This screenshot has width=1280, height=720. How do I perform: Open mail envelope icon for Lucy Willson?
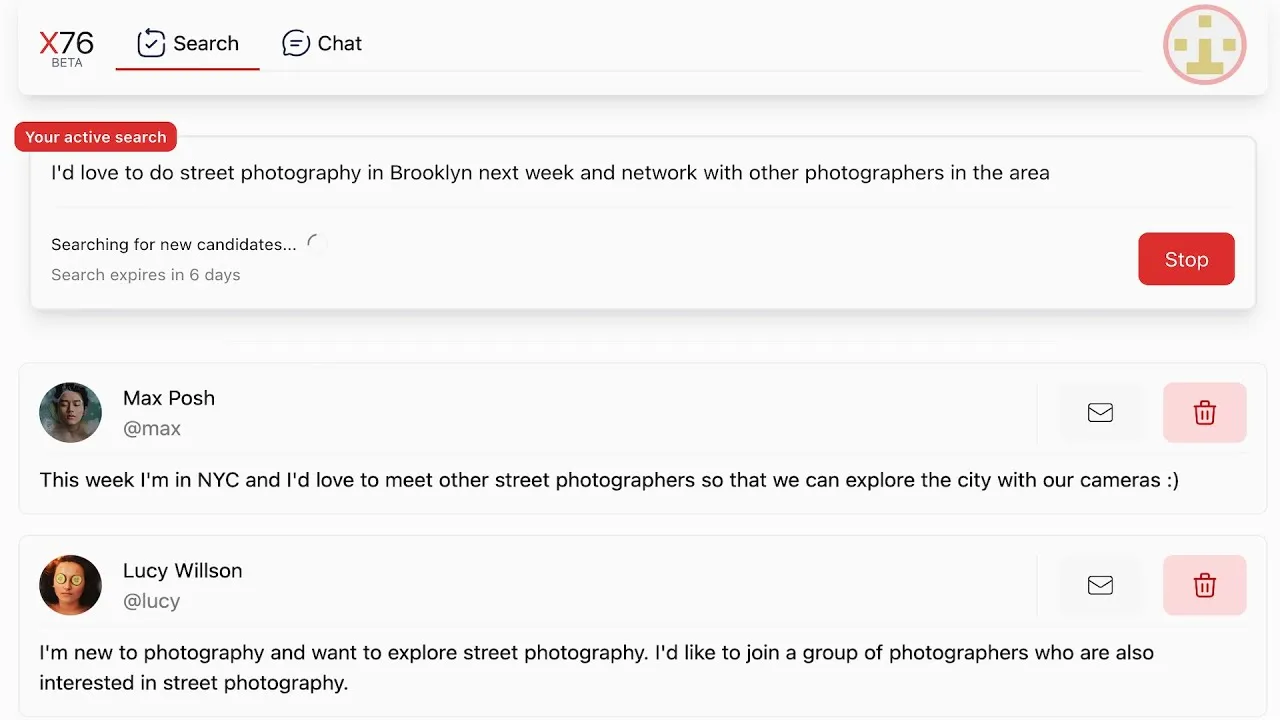click(x=1100, y=585)
